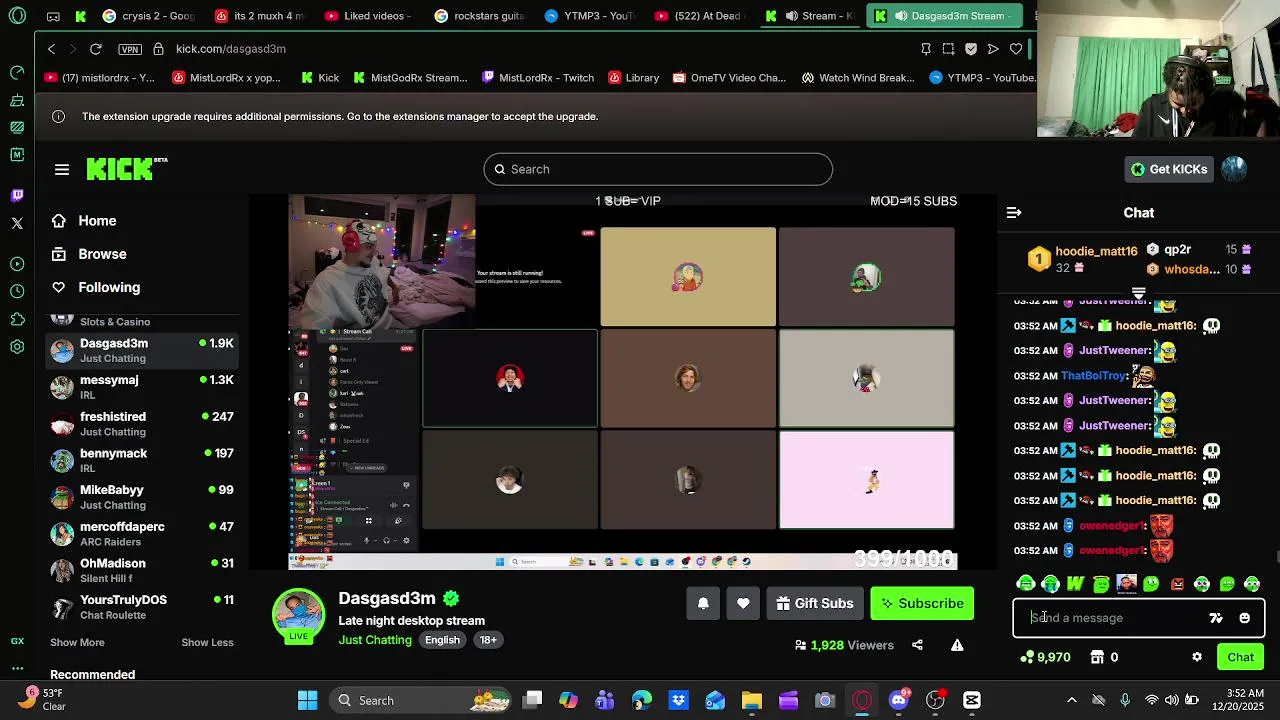Click the Dasgasd3m streamer avatar with LIVE badge
Viewport: 1280px width, 720px height.
[299, 615]
